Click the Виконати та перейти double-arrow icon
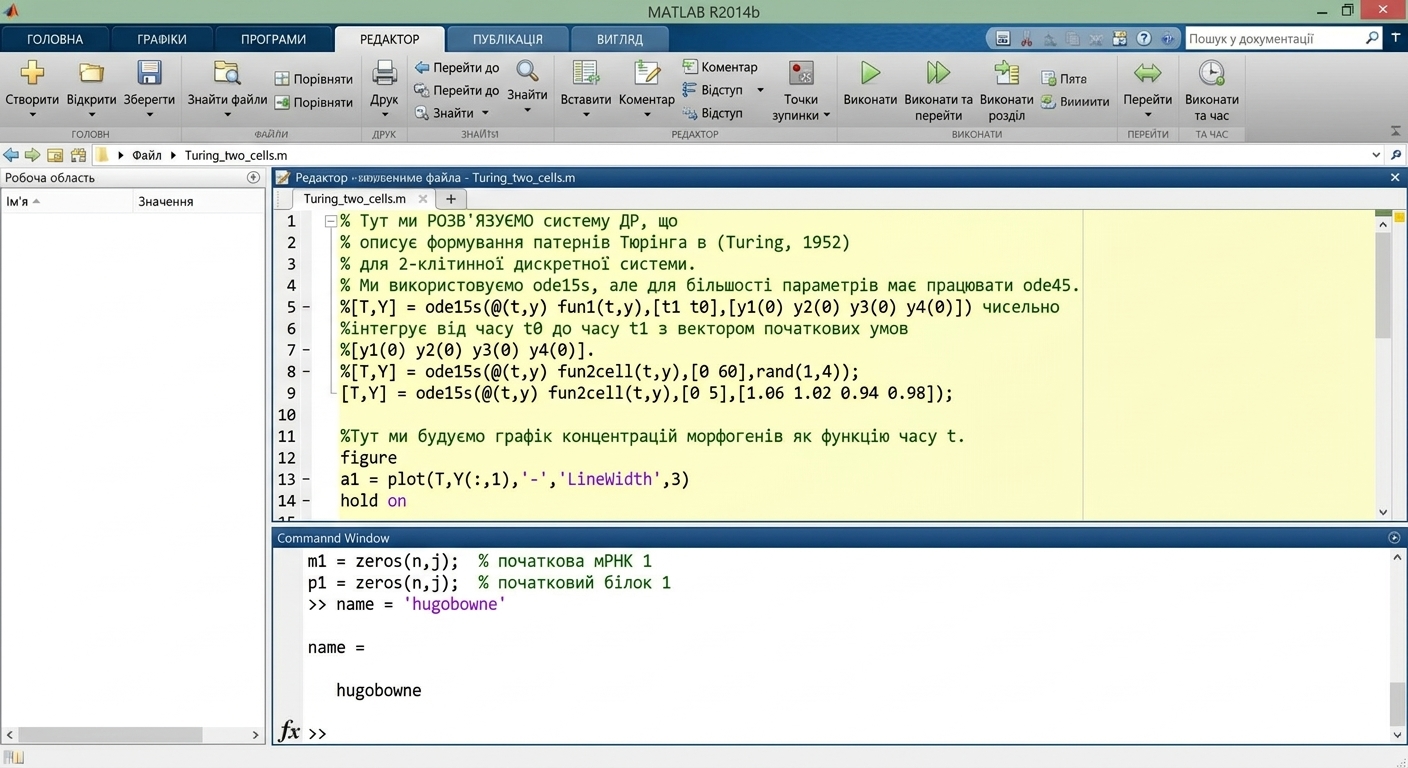Viewport: 1408px width, 768px height. click(938, 72)
